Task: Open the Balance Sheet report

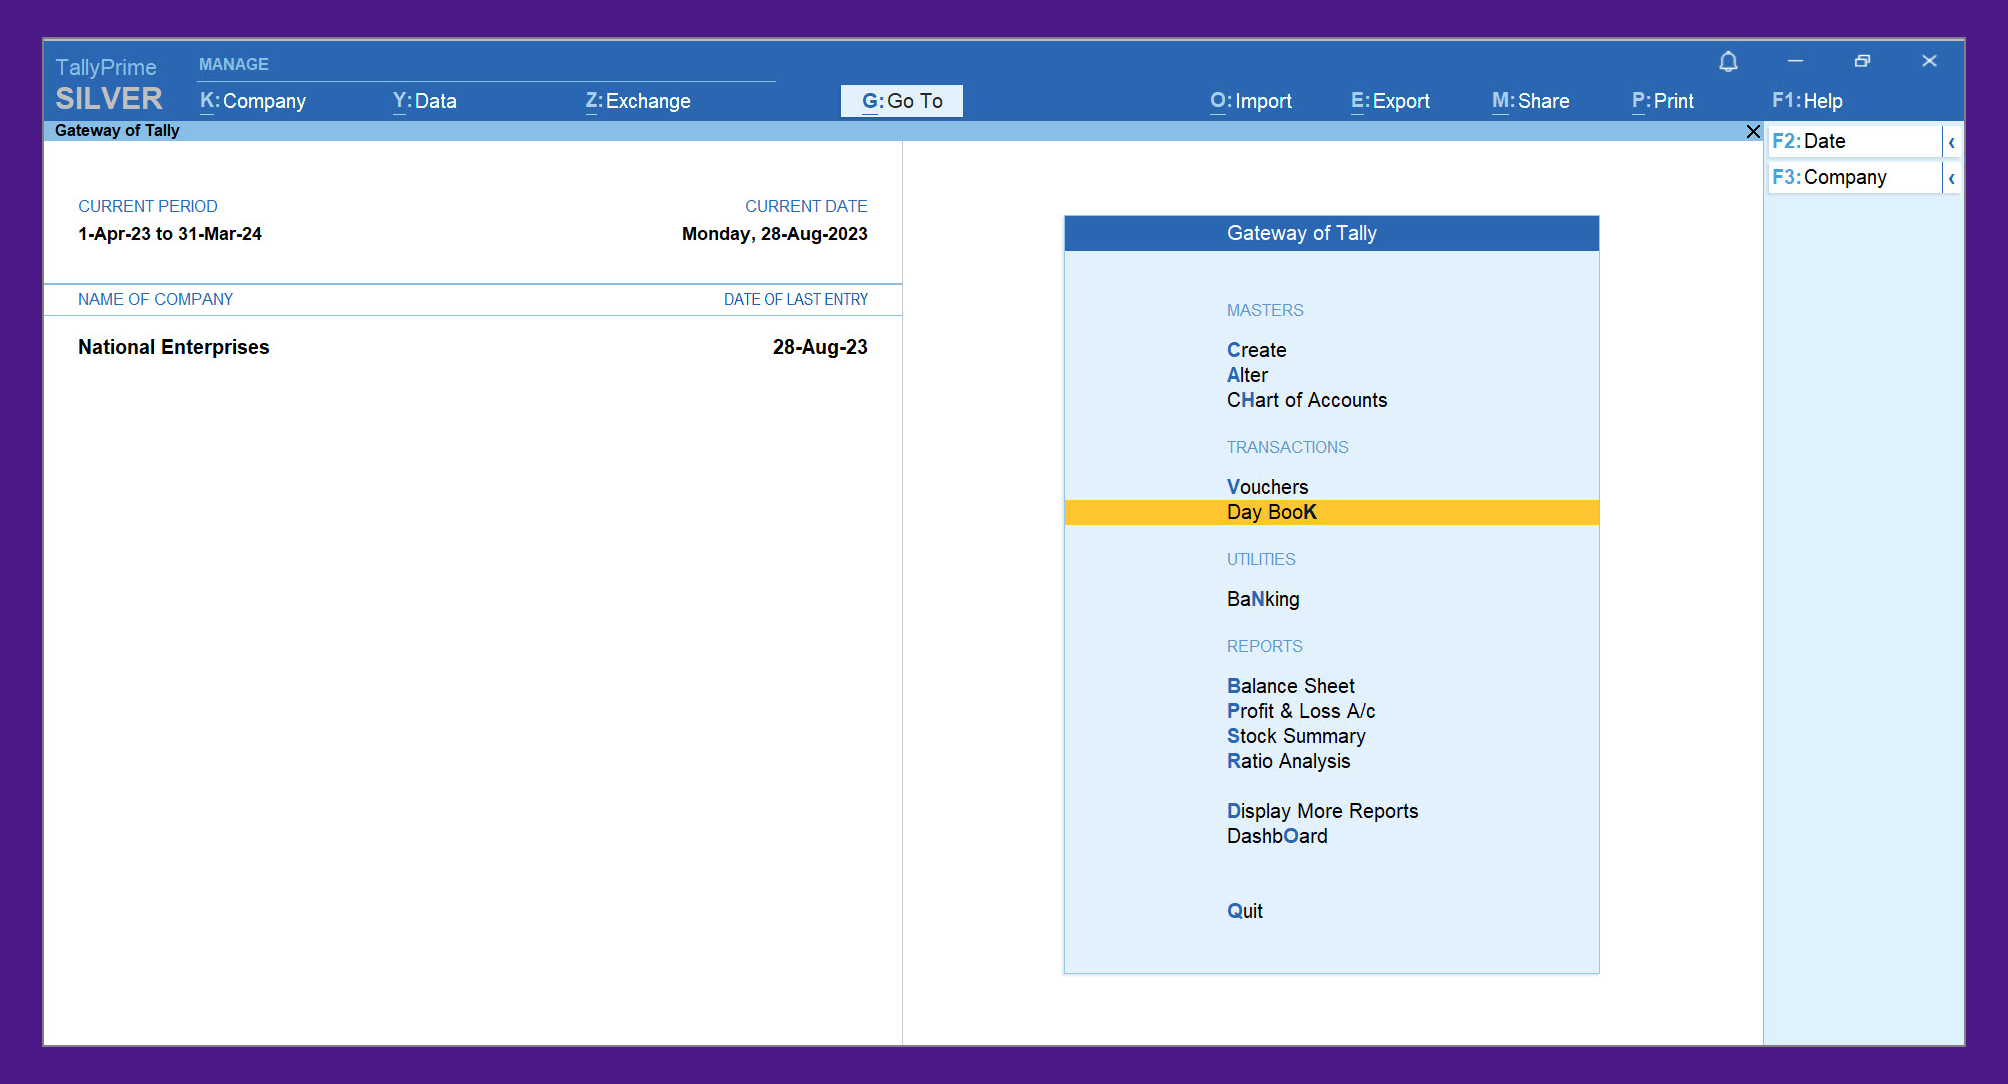Action: (x=1290, y=686)
